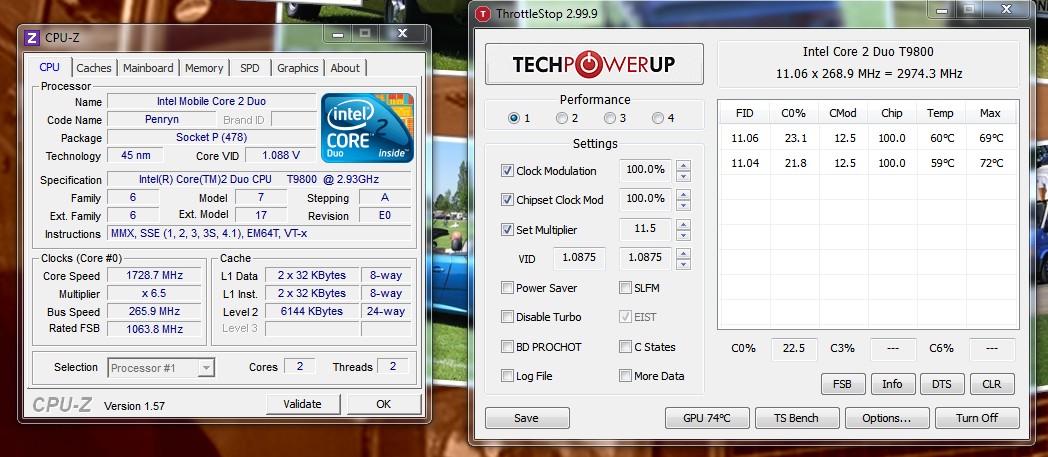Switch to the SPD tab in CPU-Z
1048x457 pixels.
pyautogui.click(x=250, y=67)
